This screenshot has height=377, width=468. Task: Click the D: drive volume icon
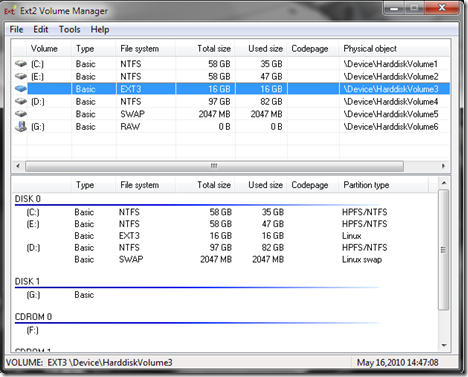click(21, 101)
